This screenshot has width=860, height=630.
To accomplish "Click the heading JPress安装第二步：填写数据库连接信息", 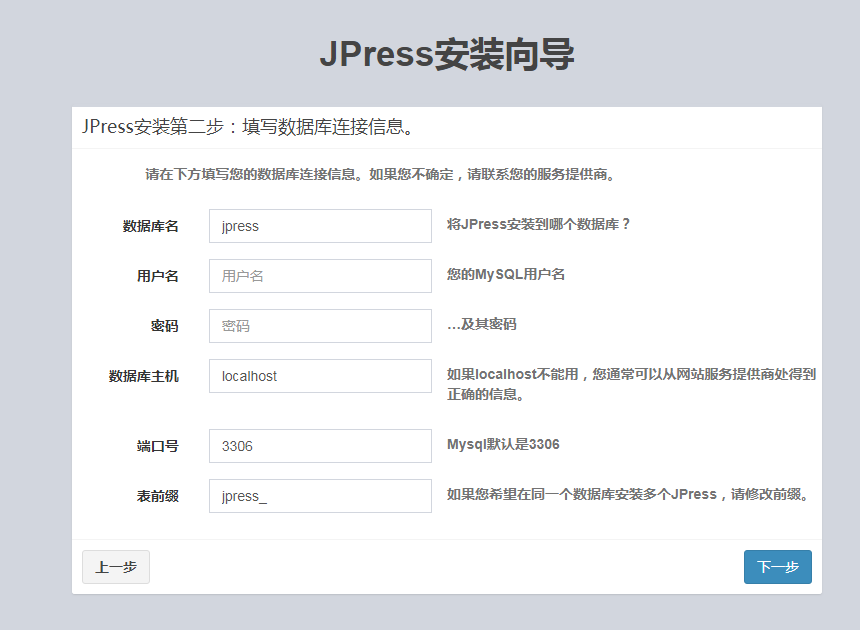I will 248,127.
